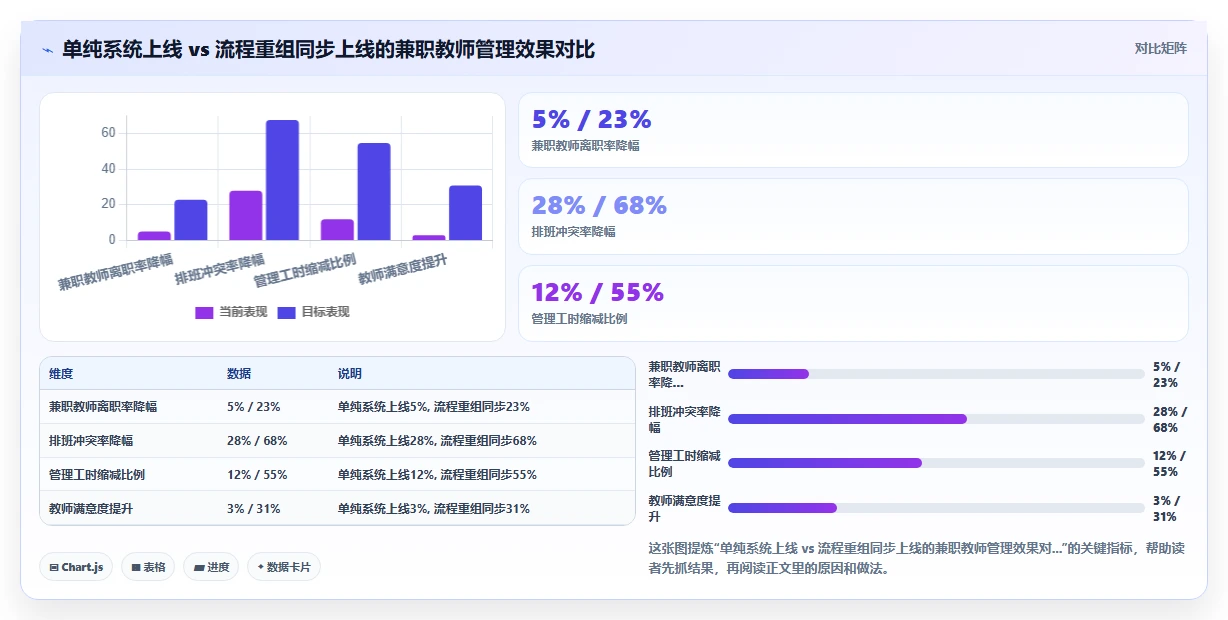Click the 3% / 31% progress value
This screenshot has height=620, width=1228.
click(x=1167, y=508)
